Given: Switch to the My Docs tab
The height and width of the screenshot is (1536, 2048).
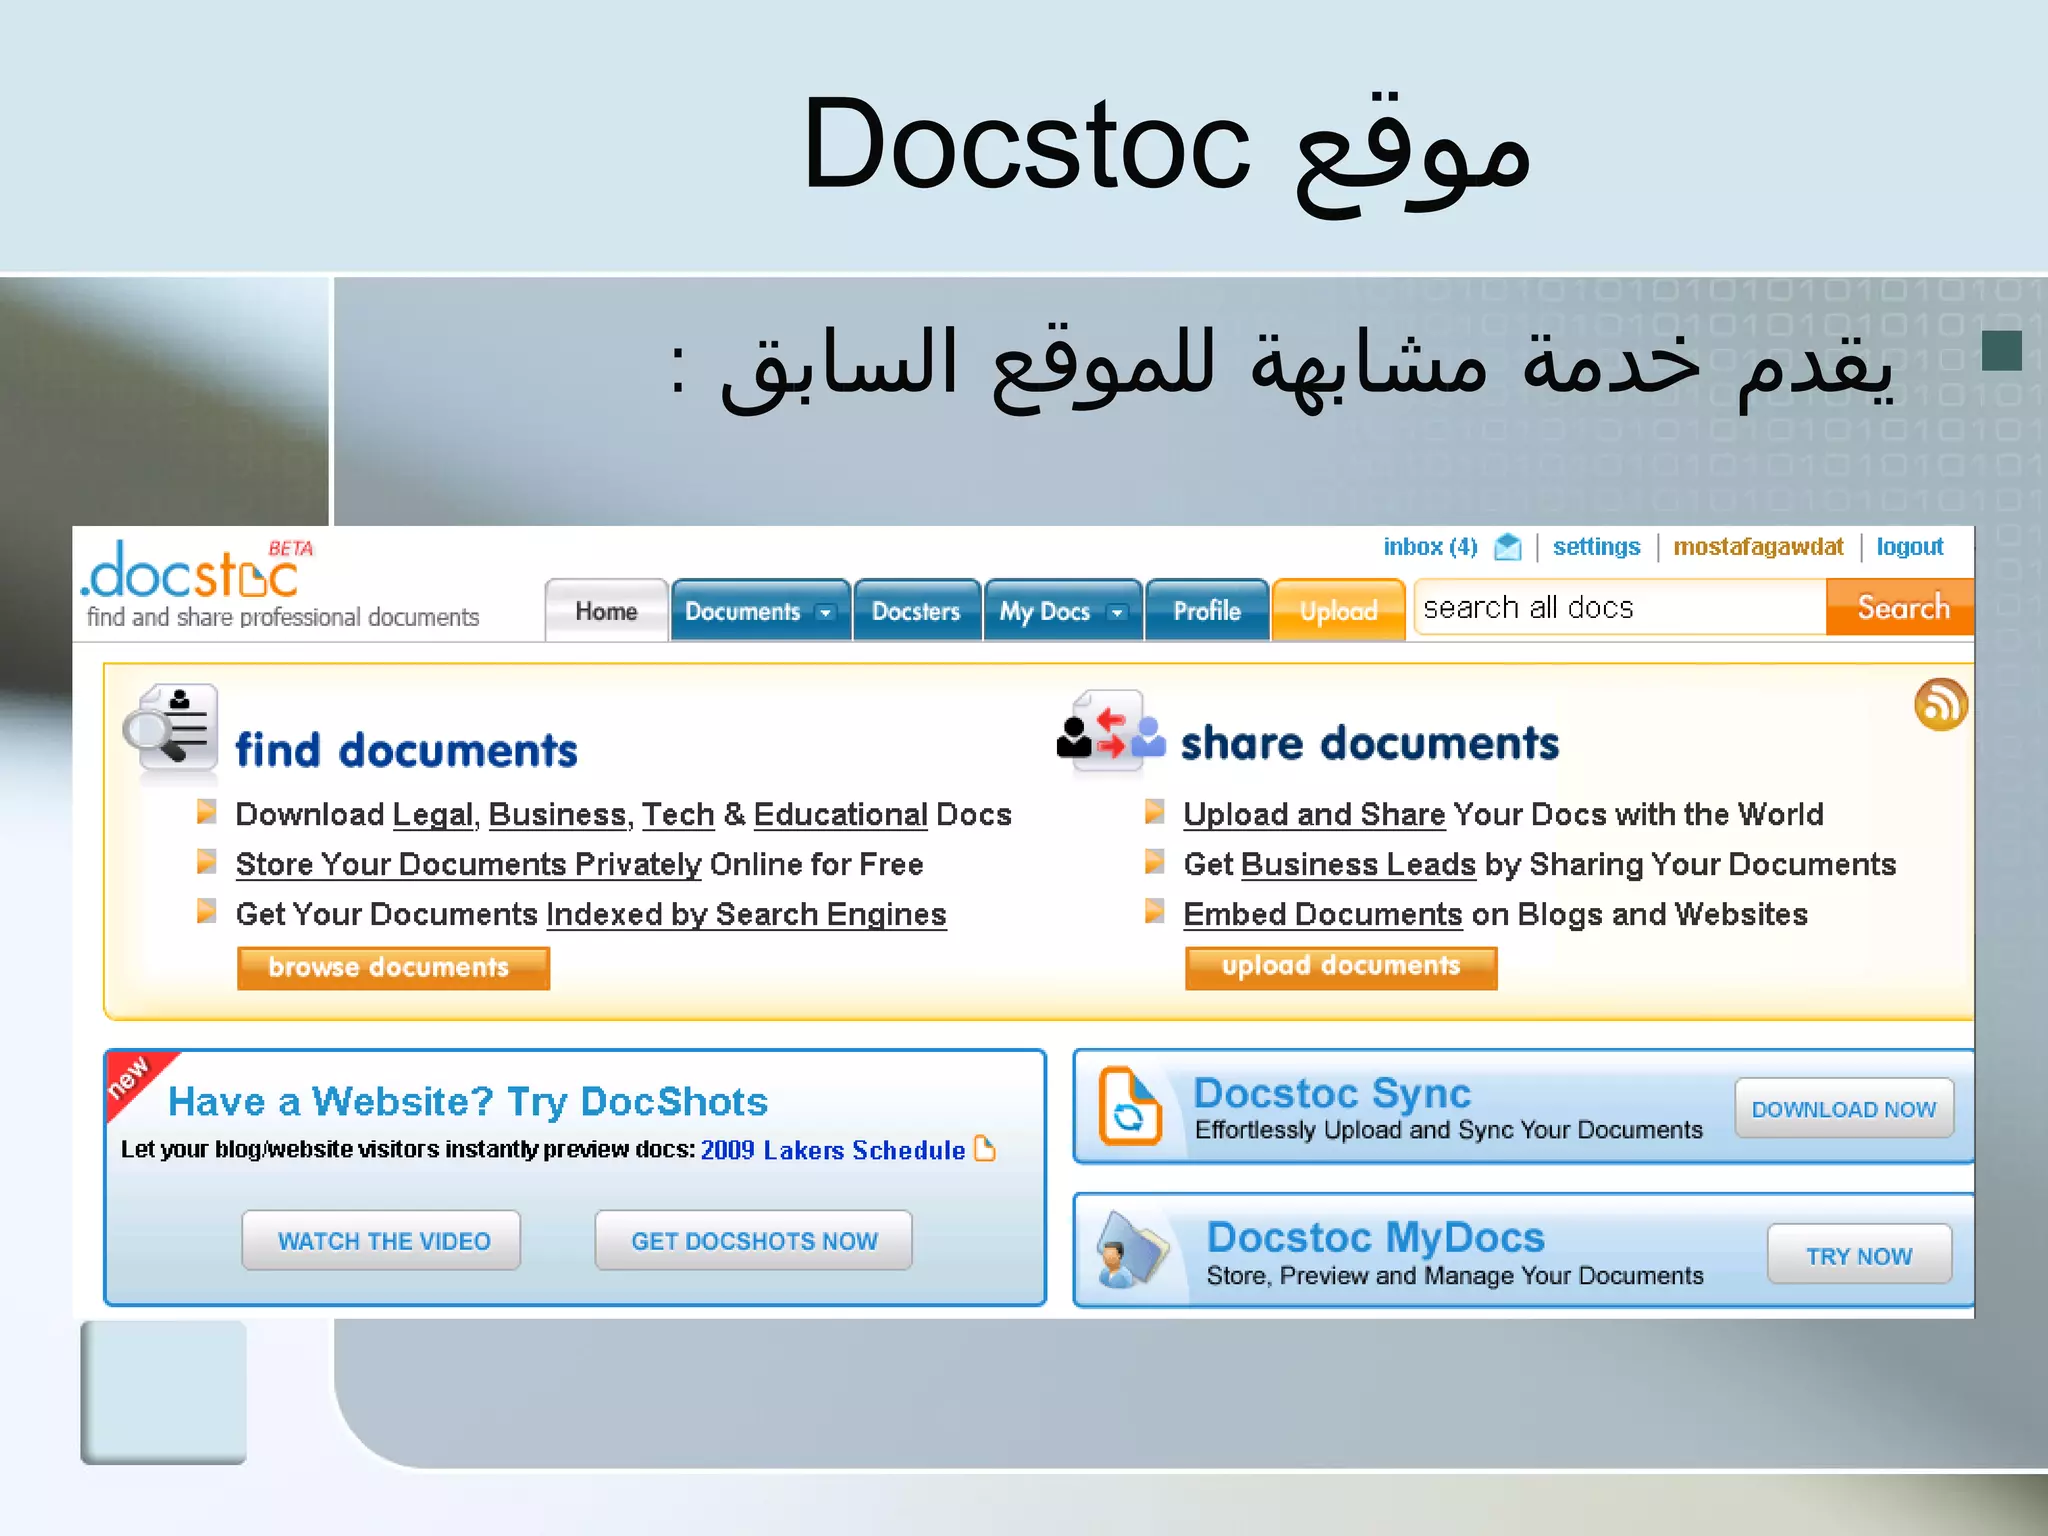Looking at the screenshot, I should click(1062, 610).
